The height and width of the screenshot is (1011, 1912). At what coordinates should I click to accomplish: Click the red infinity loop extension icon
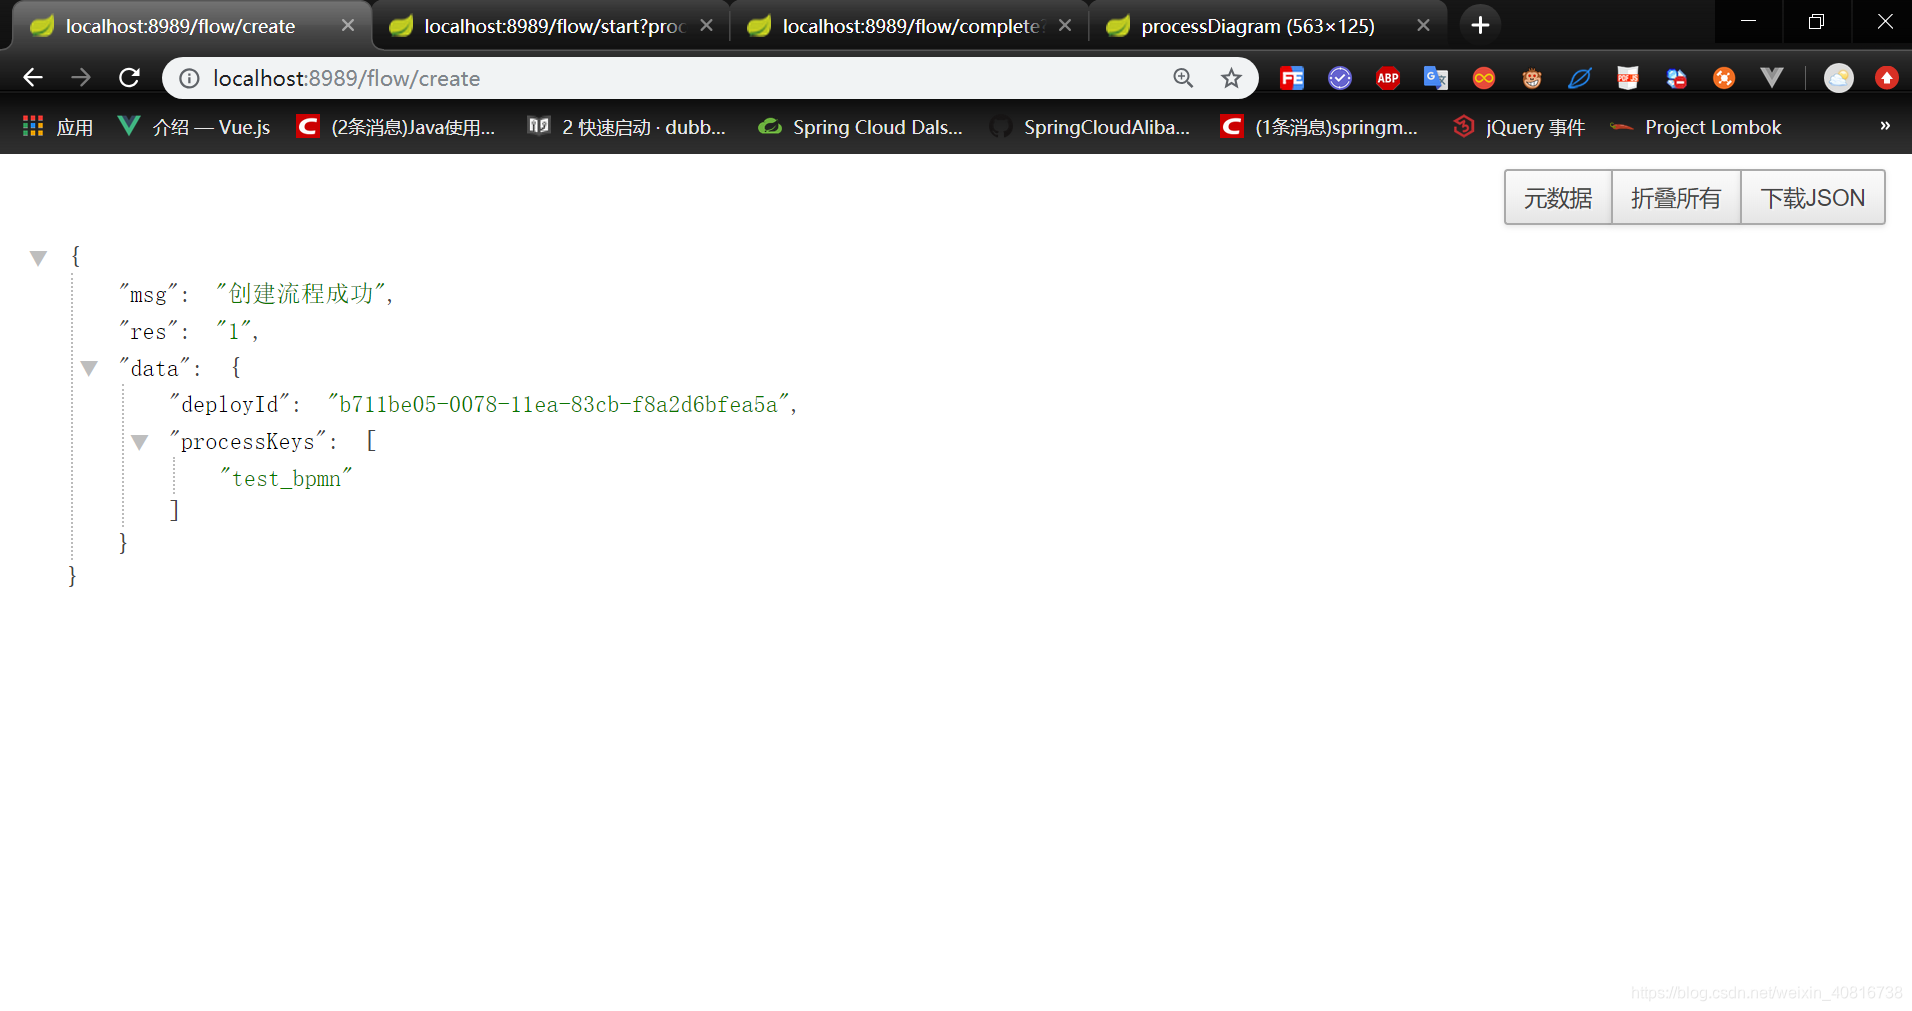1483,78
